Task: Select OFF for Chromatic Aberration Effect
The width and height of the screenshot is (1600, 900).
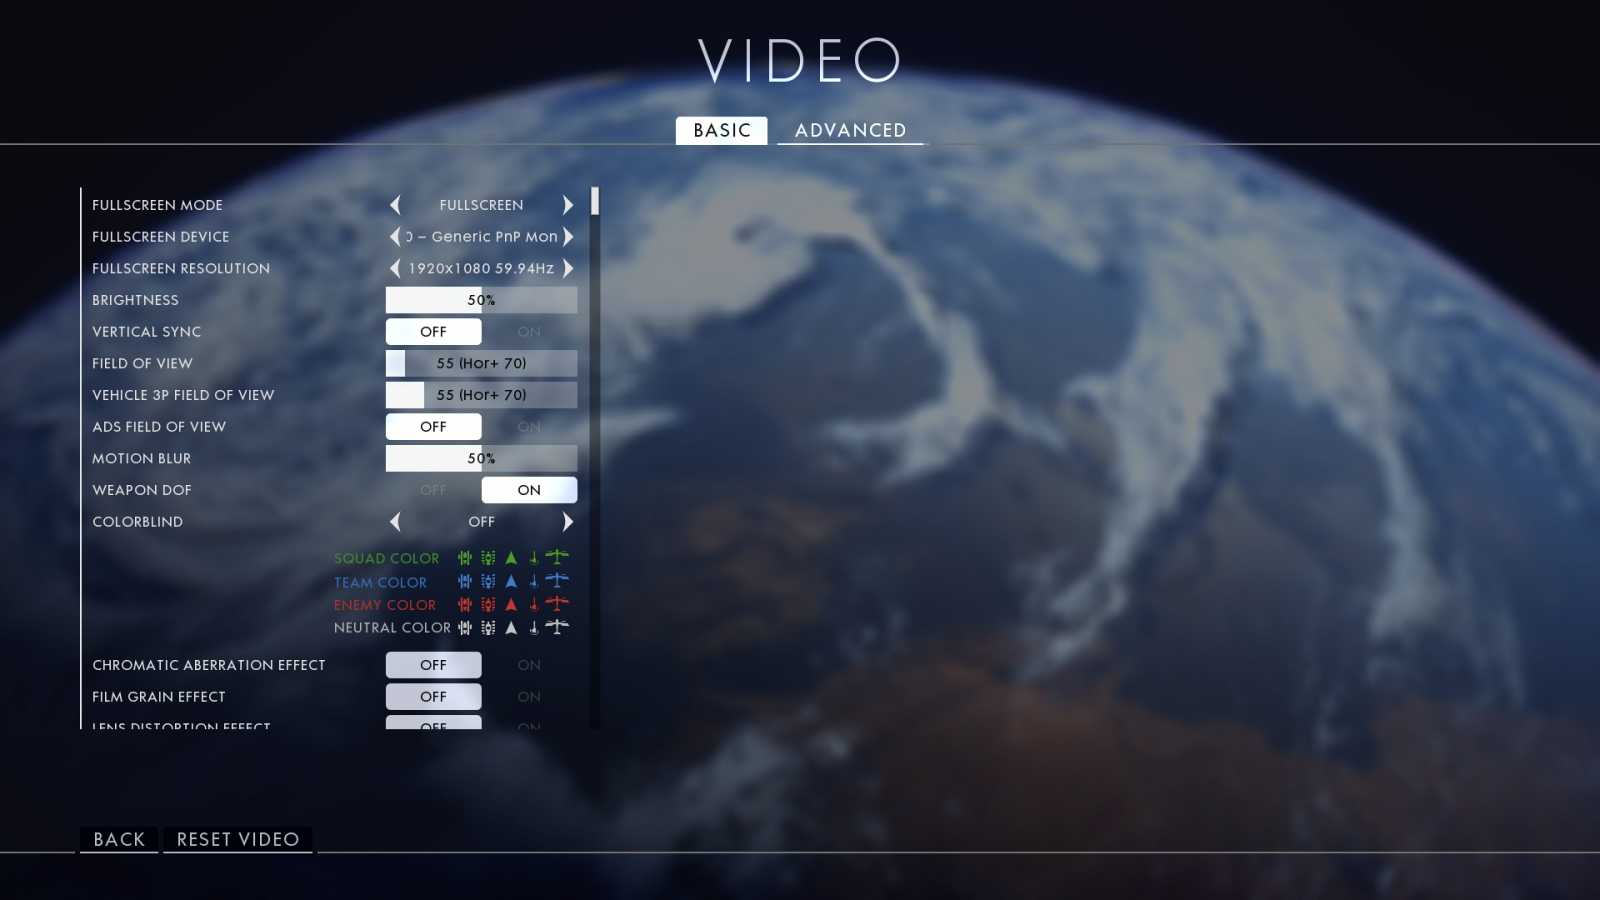Action: (x=433, y=665)
